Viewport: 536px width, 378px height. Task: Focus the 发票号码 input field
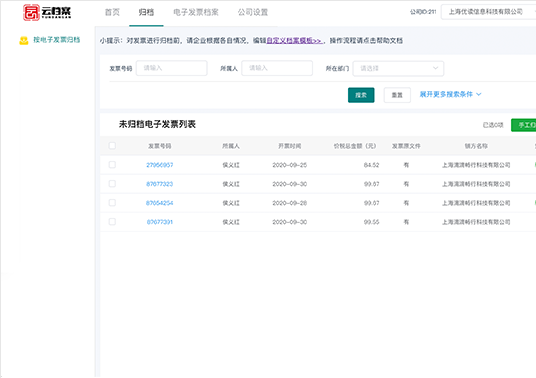pyautogui.click(x=172, y=68)
